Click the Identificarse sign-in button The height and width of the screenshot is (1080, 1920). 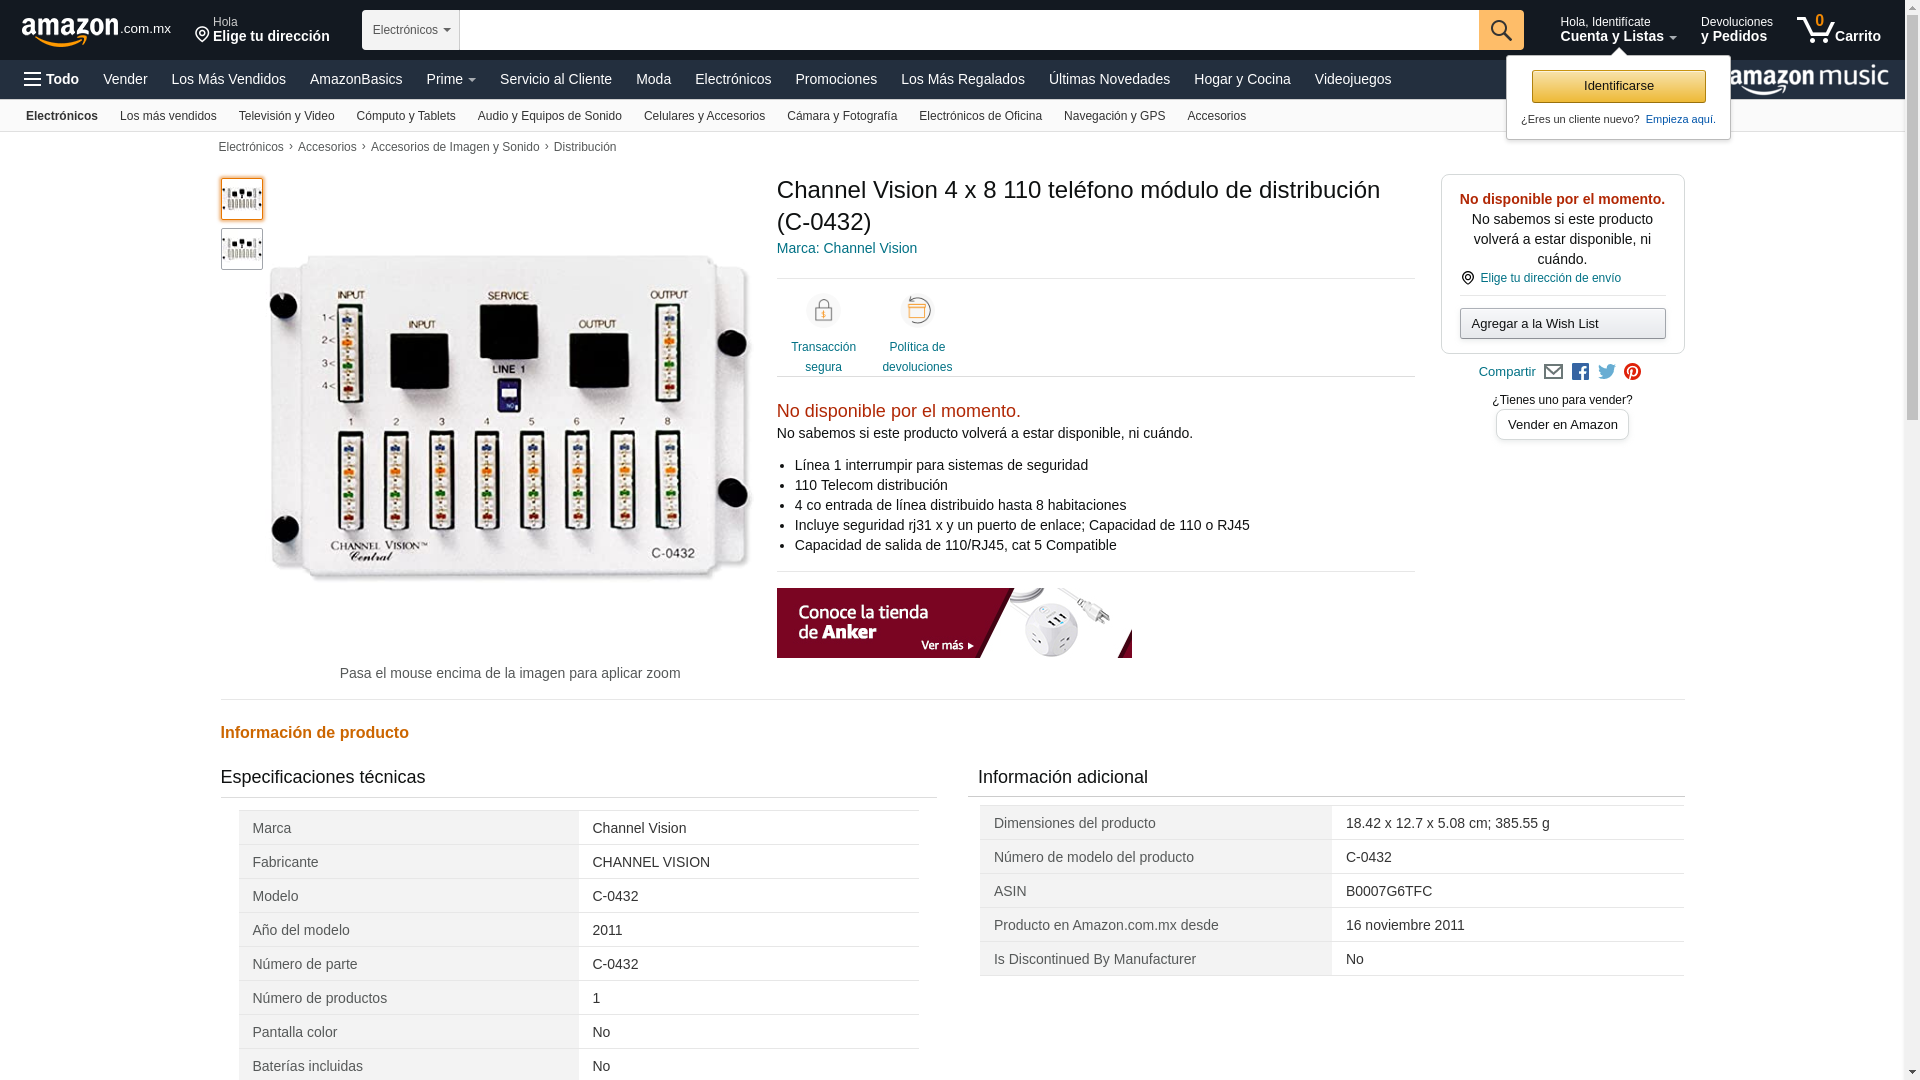[1618, 86]
